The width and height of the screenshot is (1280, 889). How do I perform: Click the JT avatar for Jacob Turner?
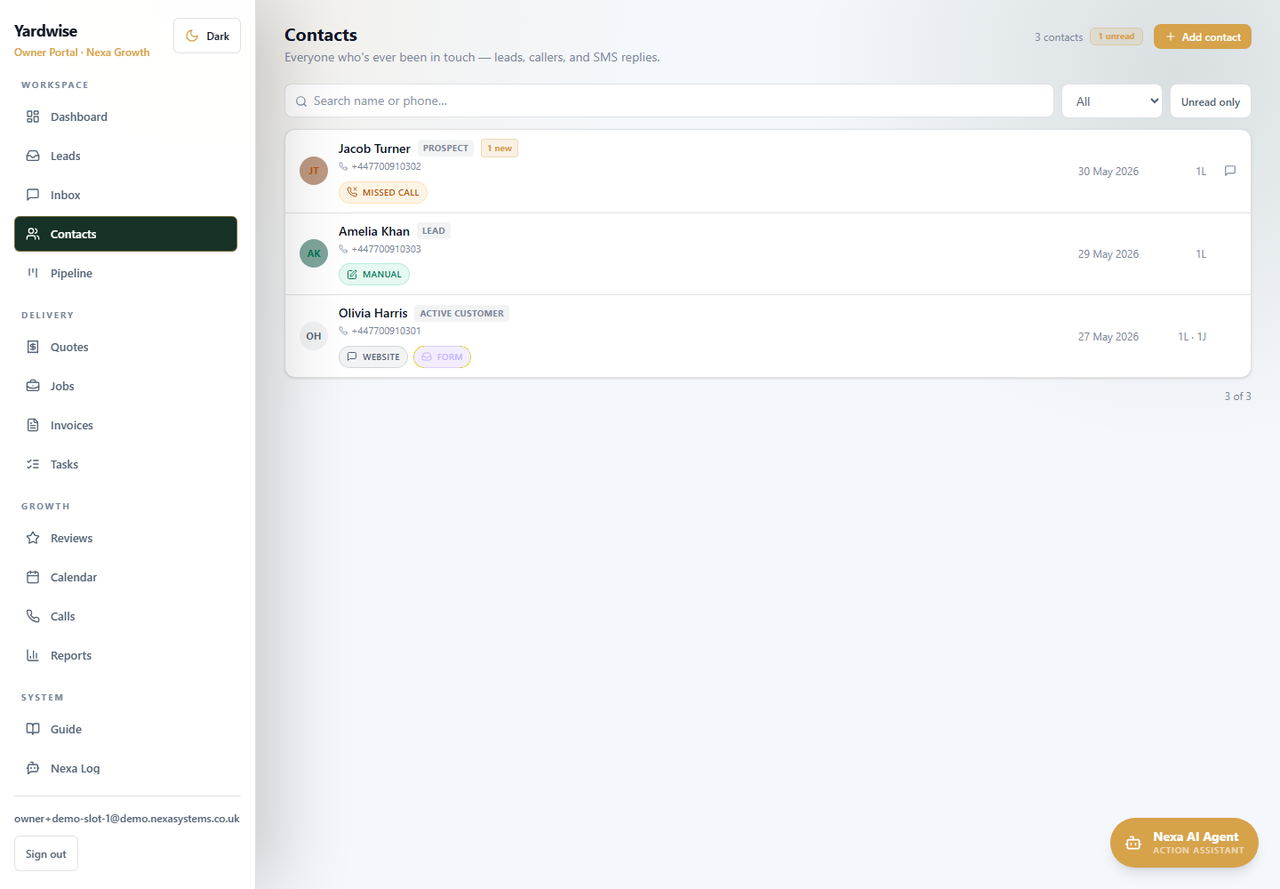coord(314,171)
